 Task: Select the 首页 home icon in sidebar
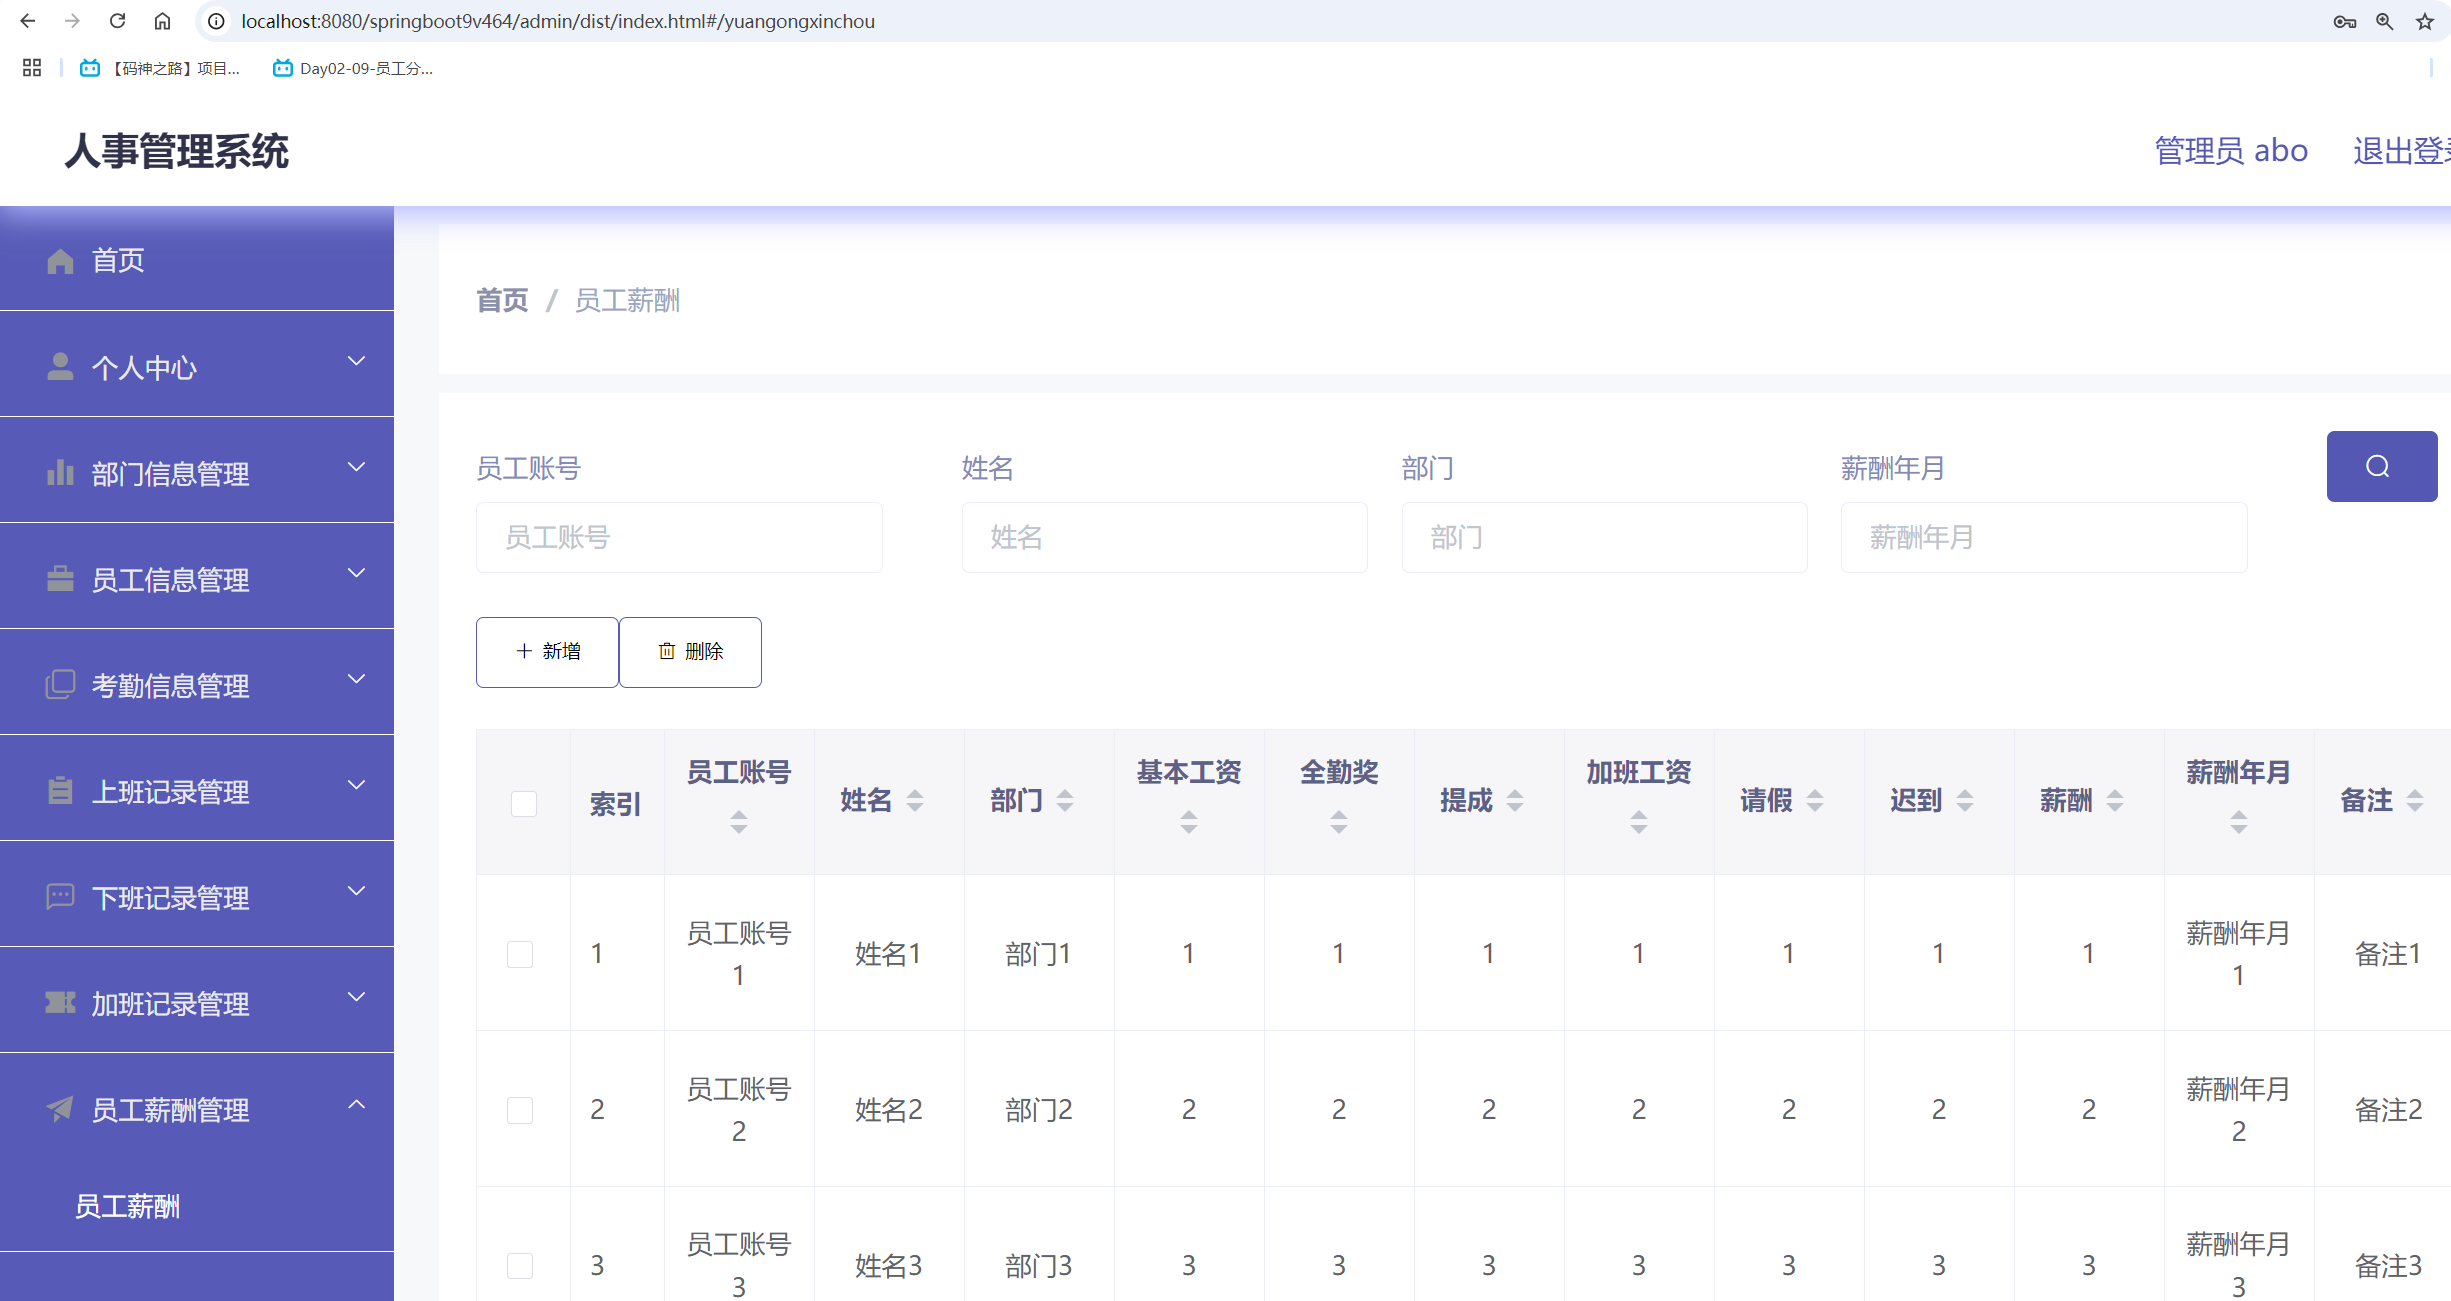click(x=59, y=260)
